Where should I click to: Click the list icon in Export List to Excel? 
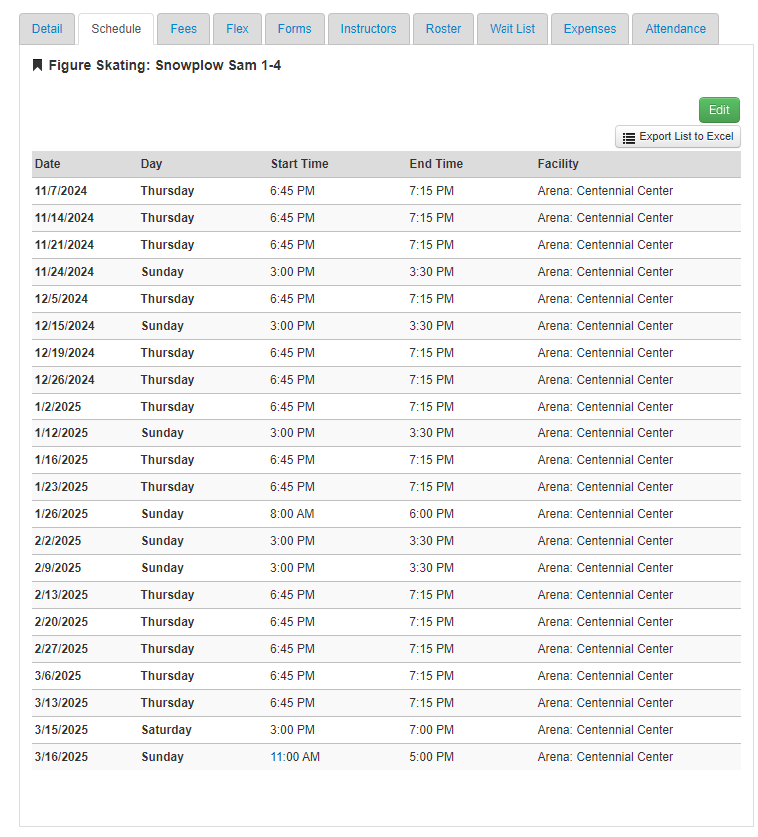629,137
